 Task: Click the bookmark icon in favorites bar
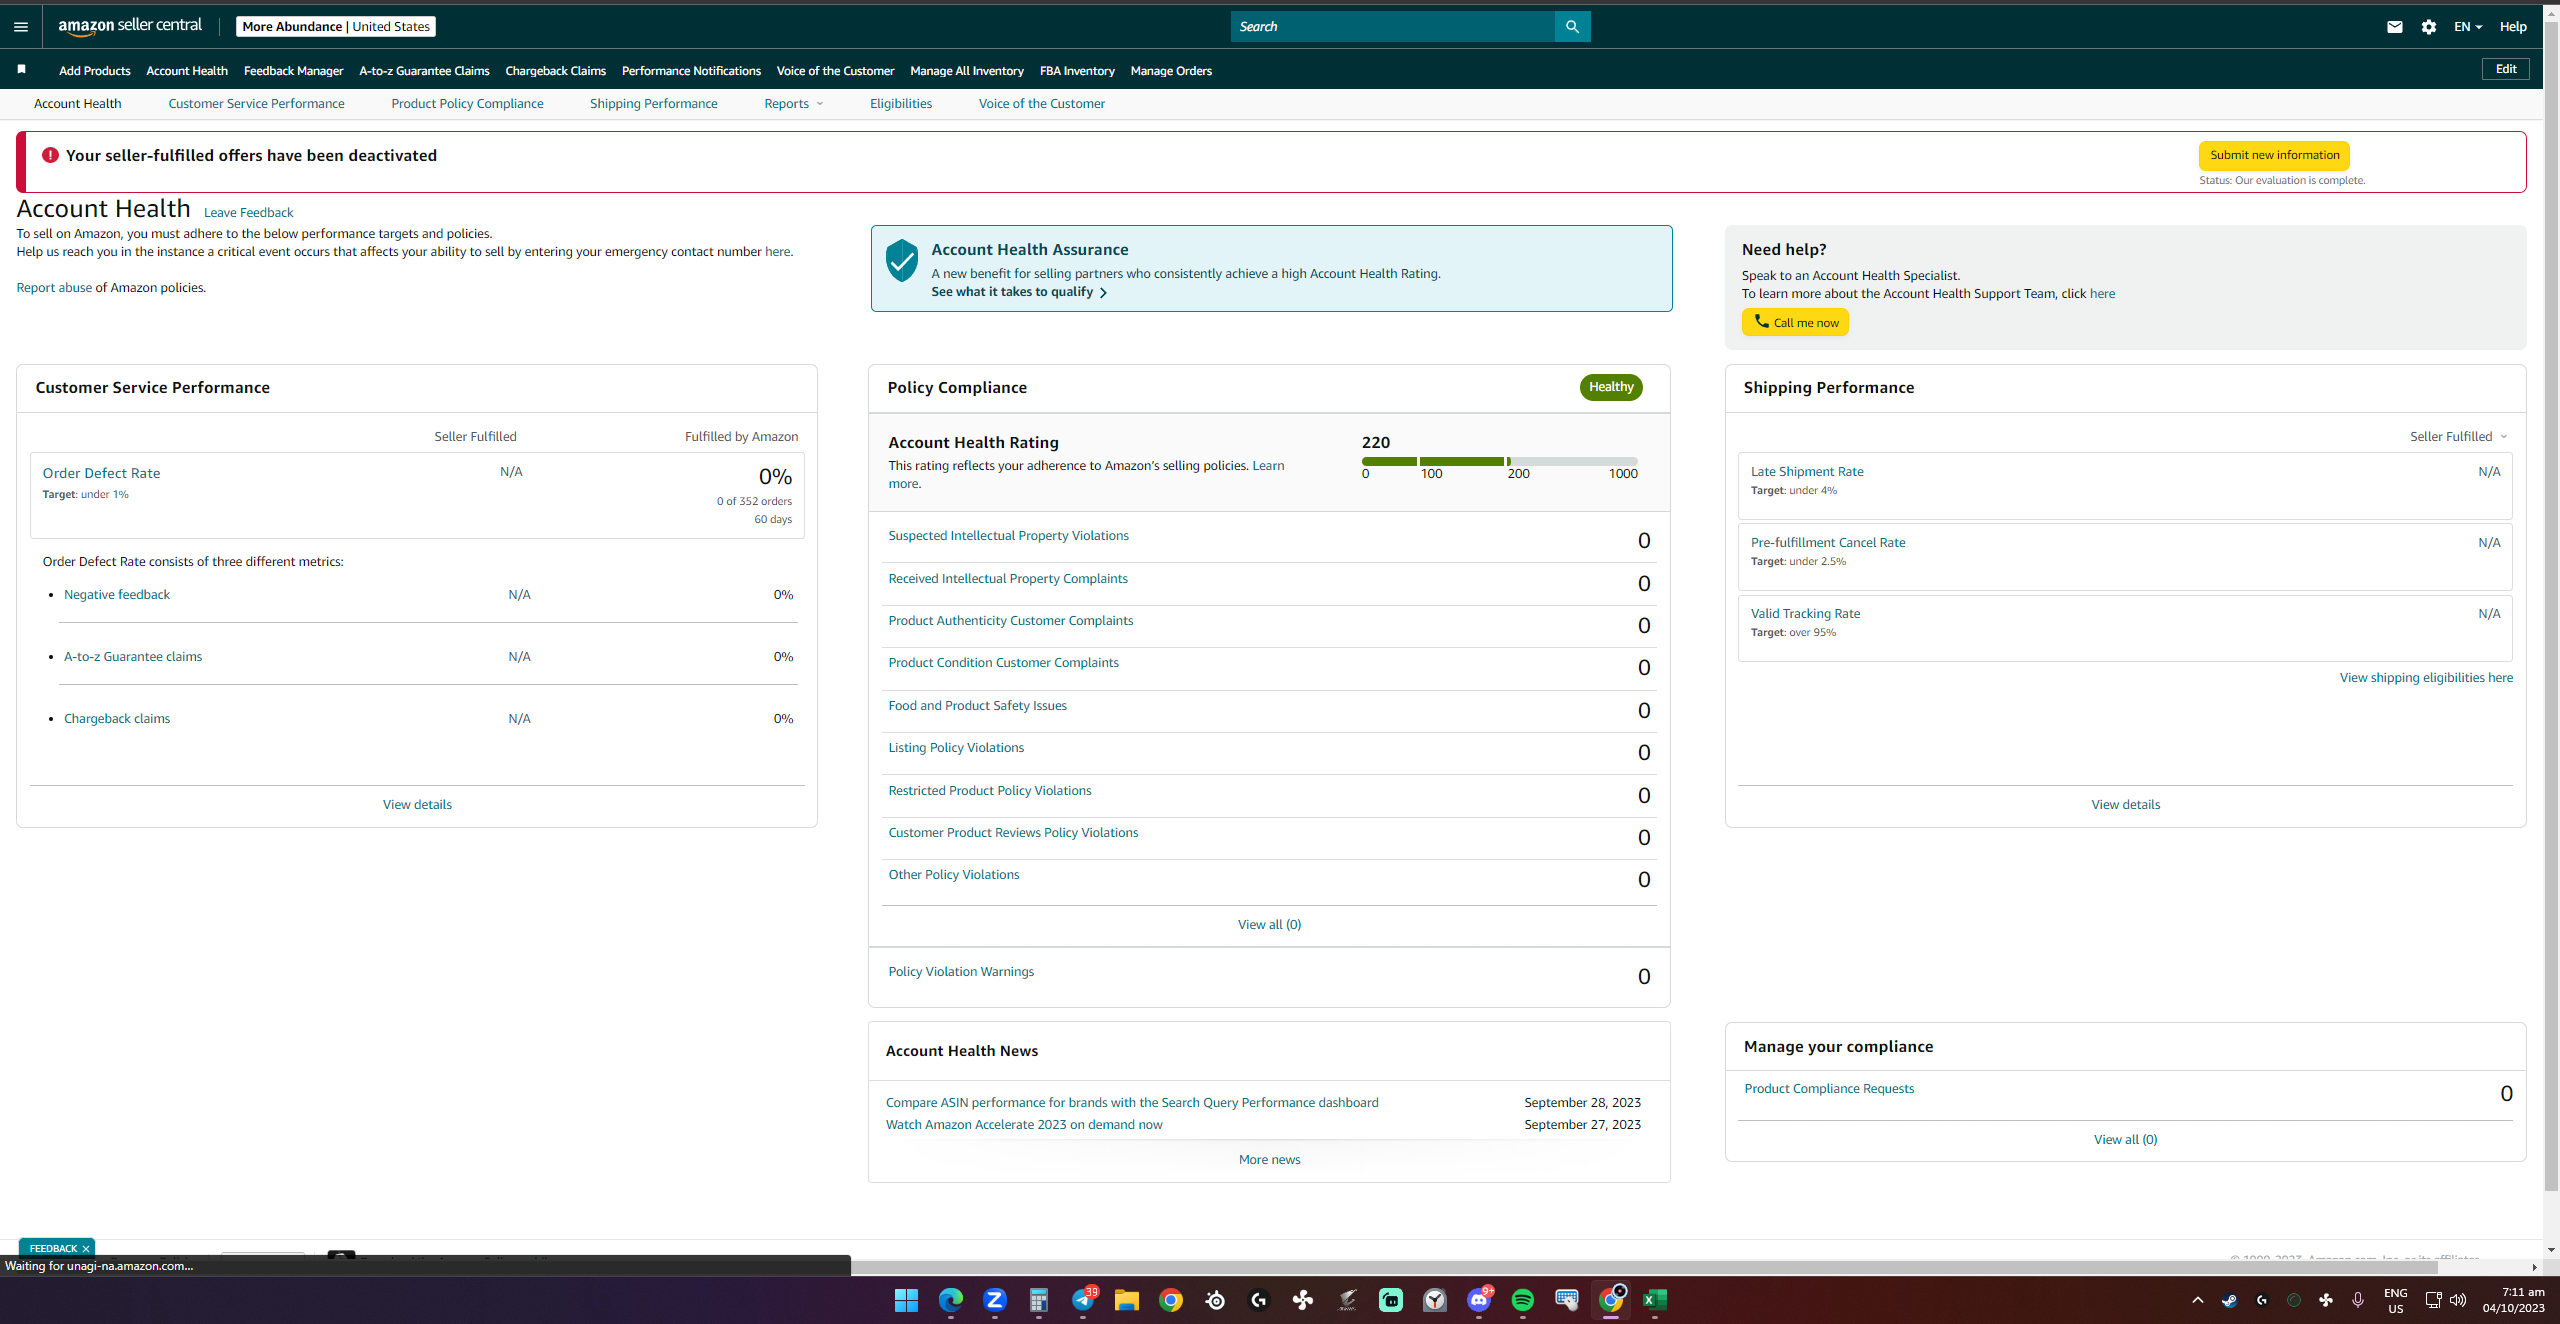[21, 69]
